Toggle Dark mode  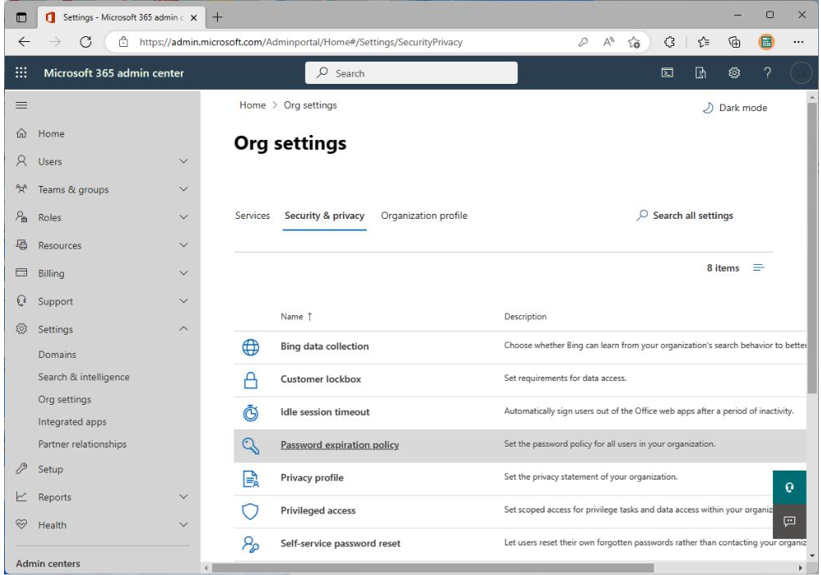735,108
